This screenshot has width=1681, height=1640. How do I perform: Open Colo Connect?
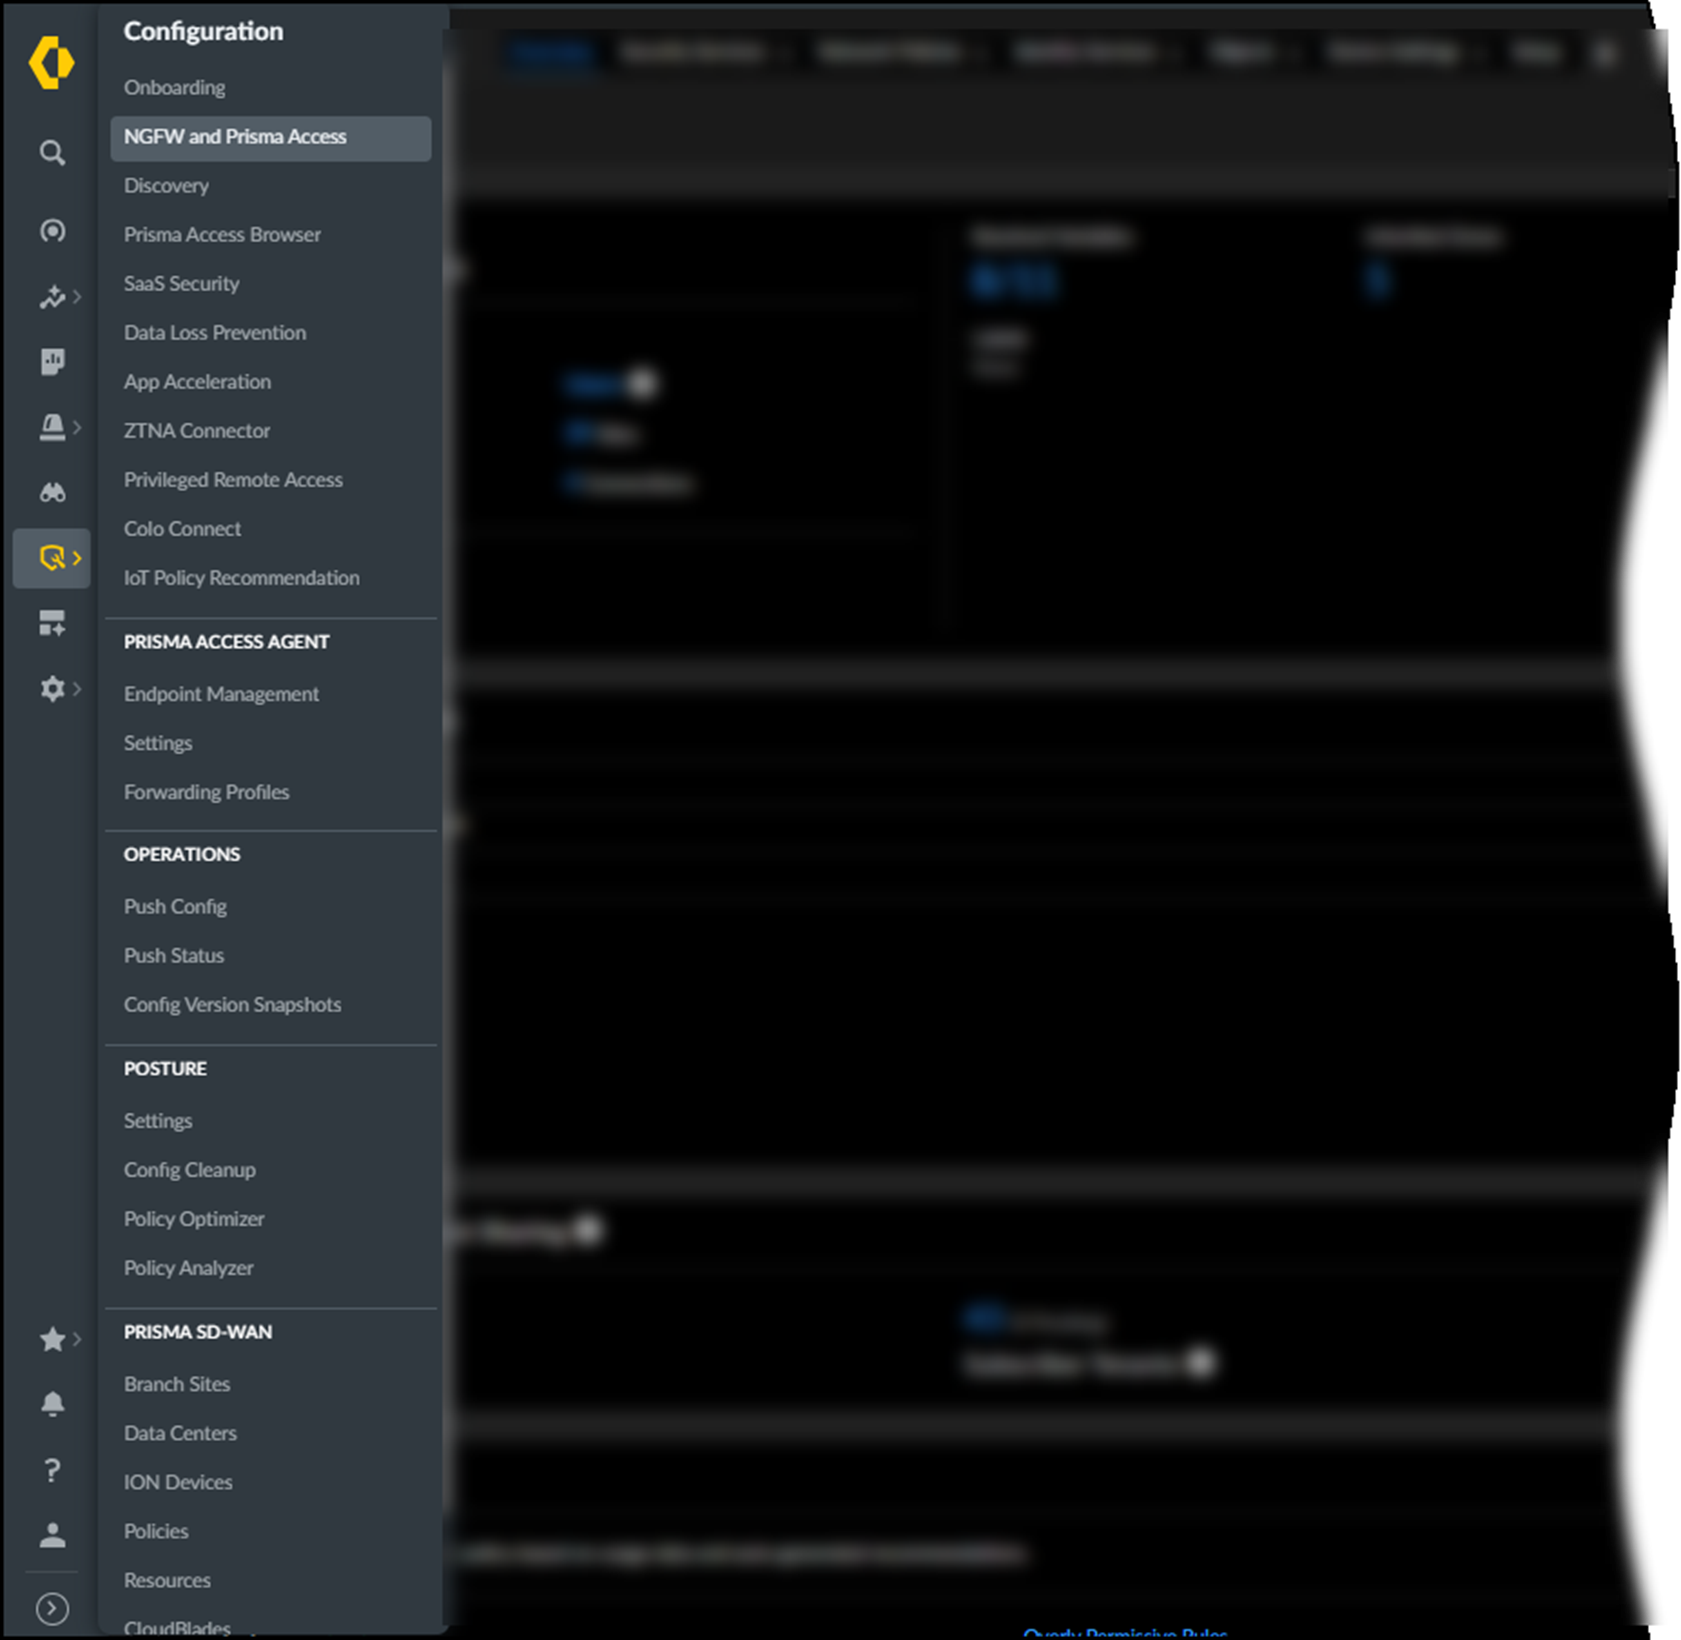pos(182,528)
